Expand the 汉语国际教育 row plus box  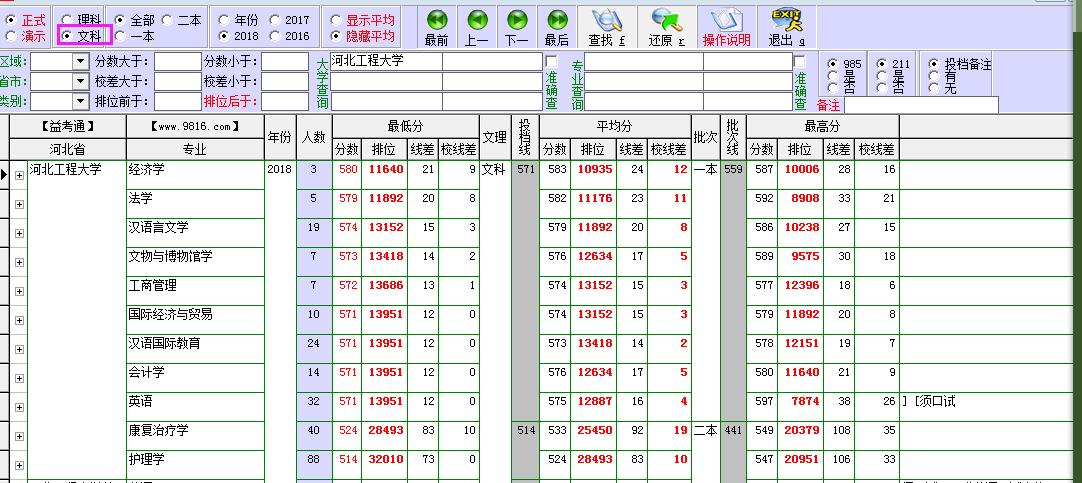19,349
